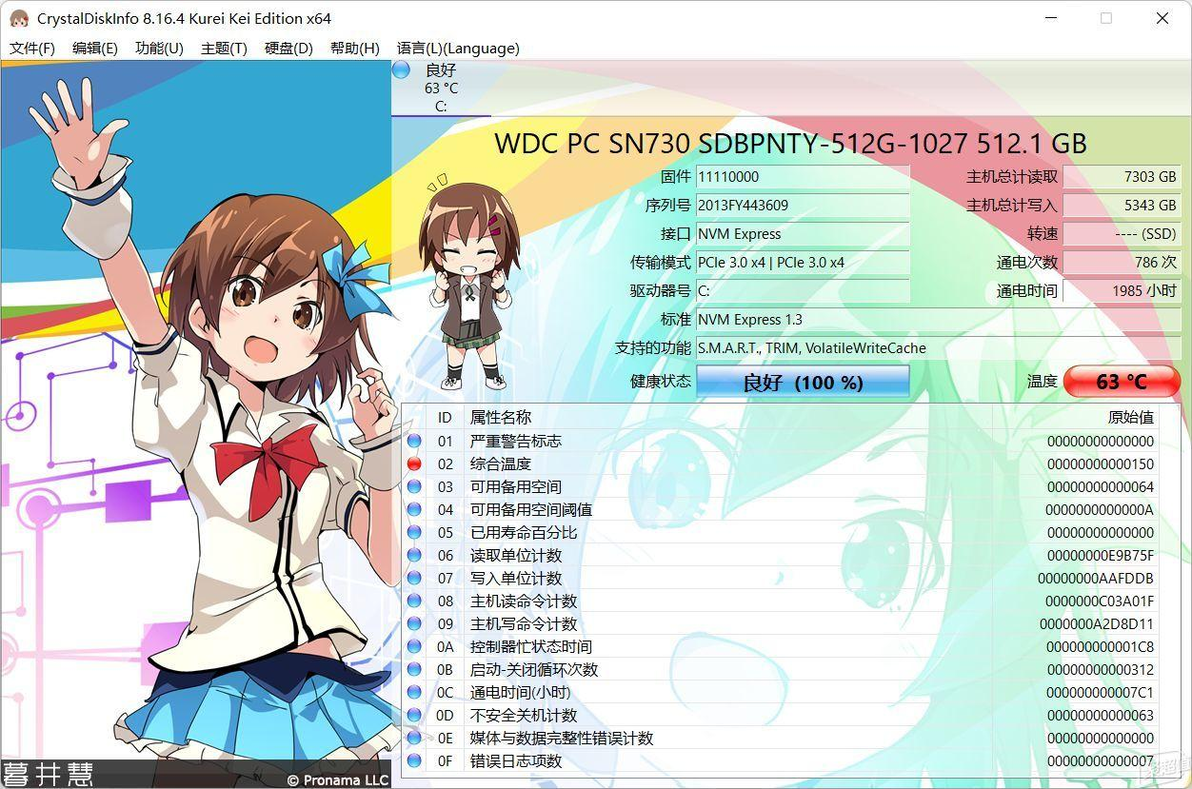This screenshot has height=789, width=1192.
Task: Select the 读取单位计数 attribute row text
Action: click(515, 555)
